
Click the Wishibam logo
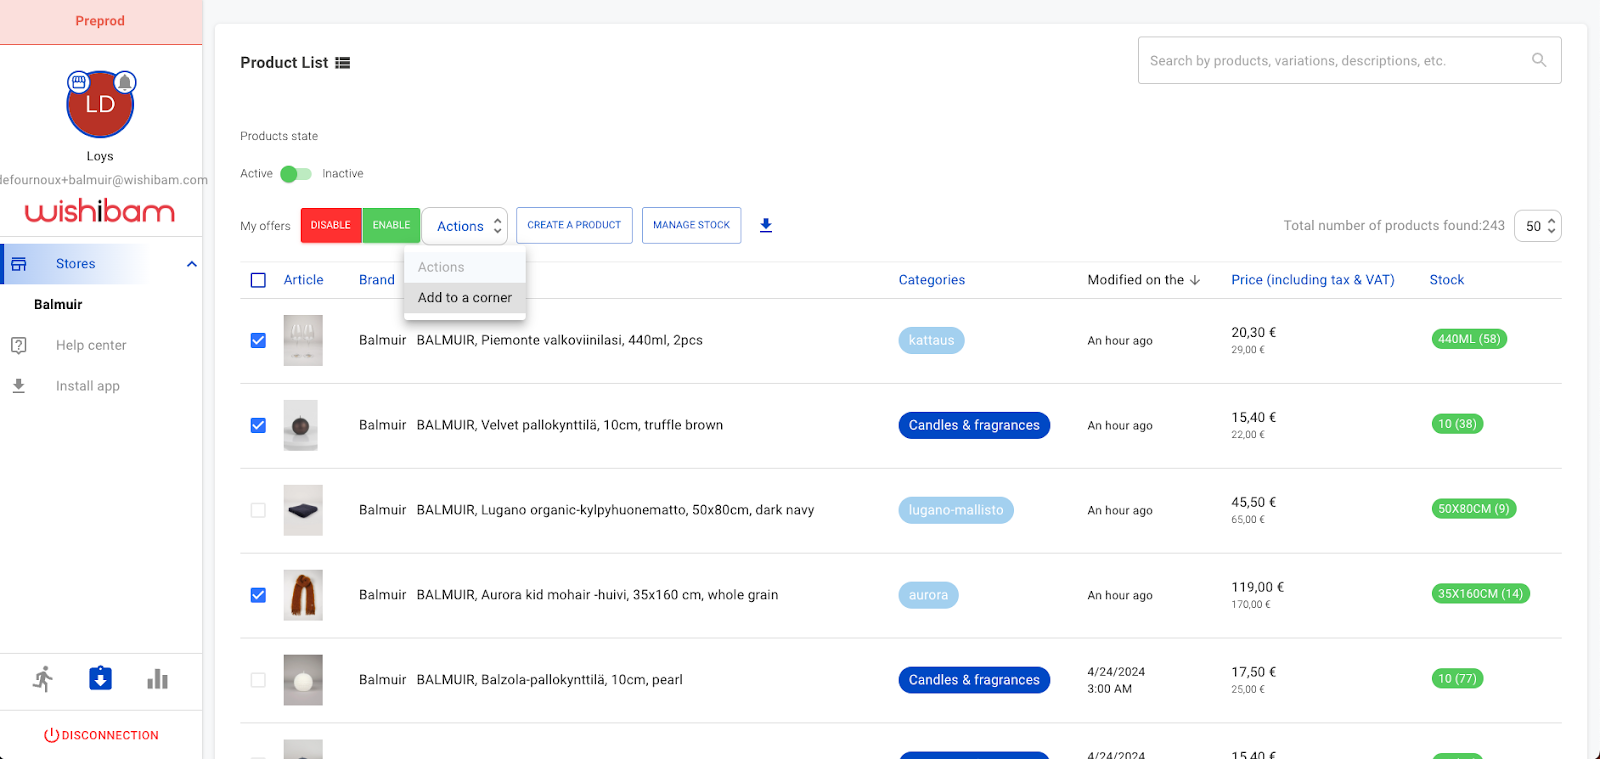click(100, 211)
